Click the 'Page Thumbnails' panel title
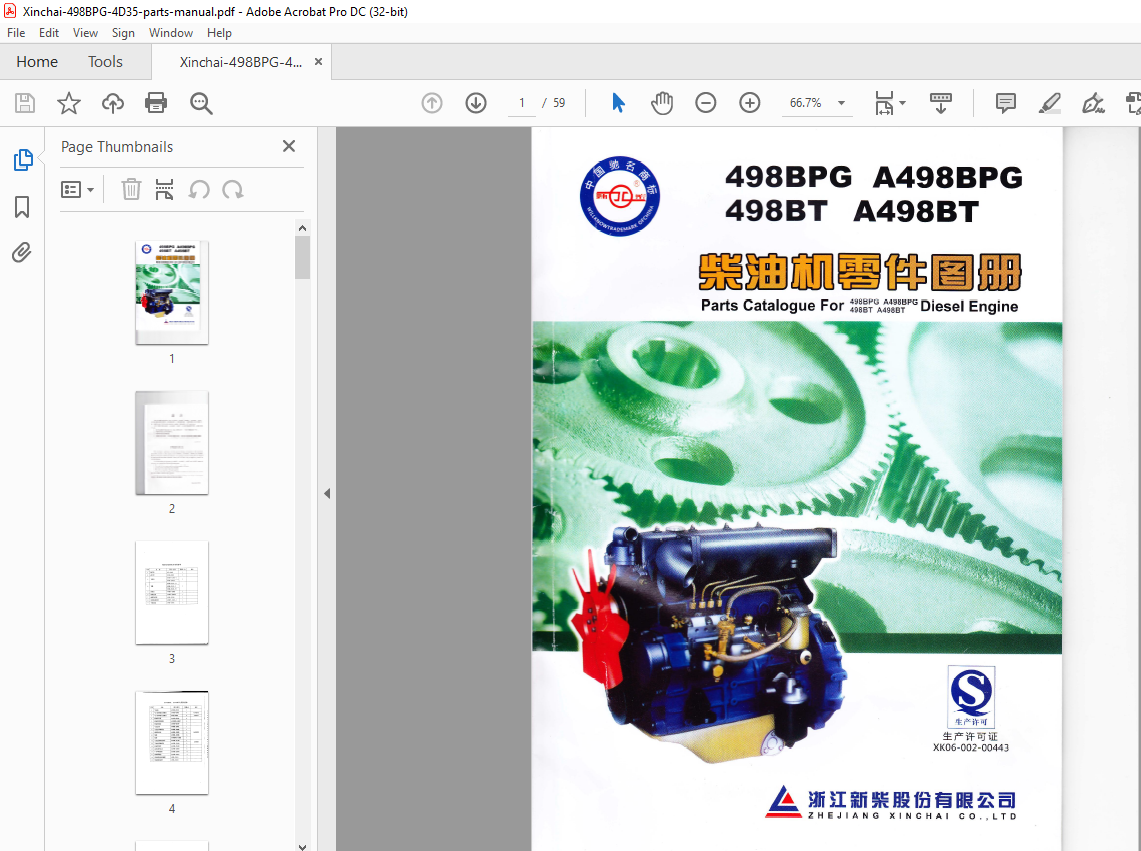 tap(117, 147)
